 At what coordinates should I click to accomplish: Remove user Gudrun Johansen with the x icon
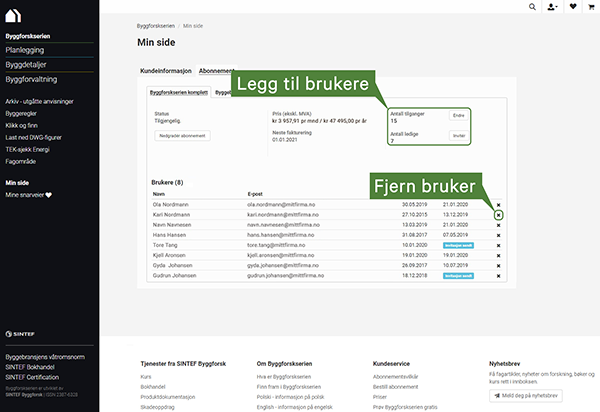tap(498, 276)
